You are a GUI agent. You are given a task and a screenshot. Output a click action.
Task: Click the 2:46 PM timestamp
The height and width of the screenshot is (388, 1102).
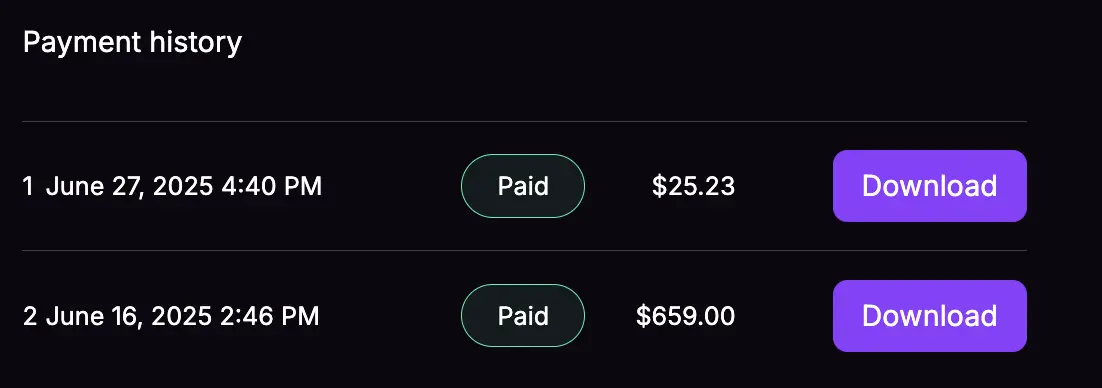click(269, 316)
